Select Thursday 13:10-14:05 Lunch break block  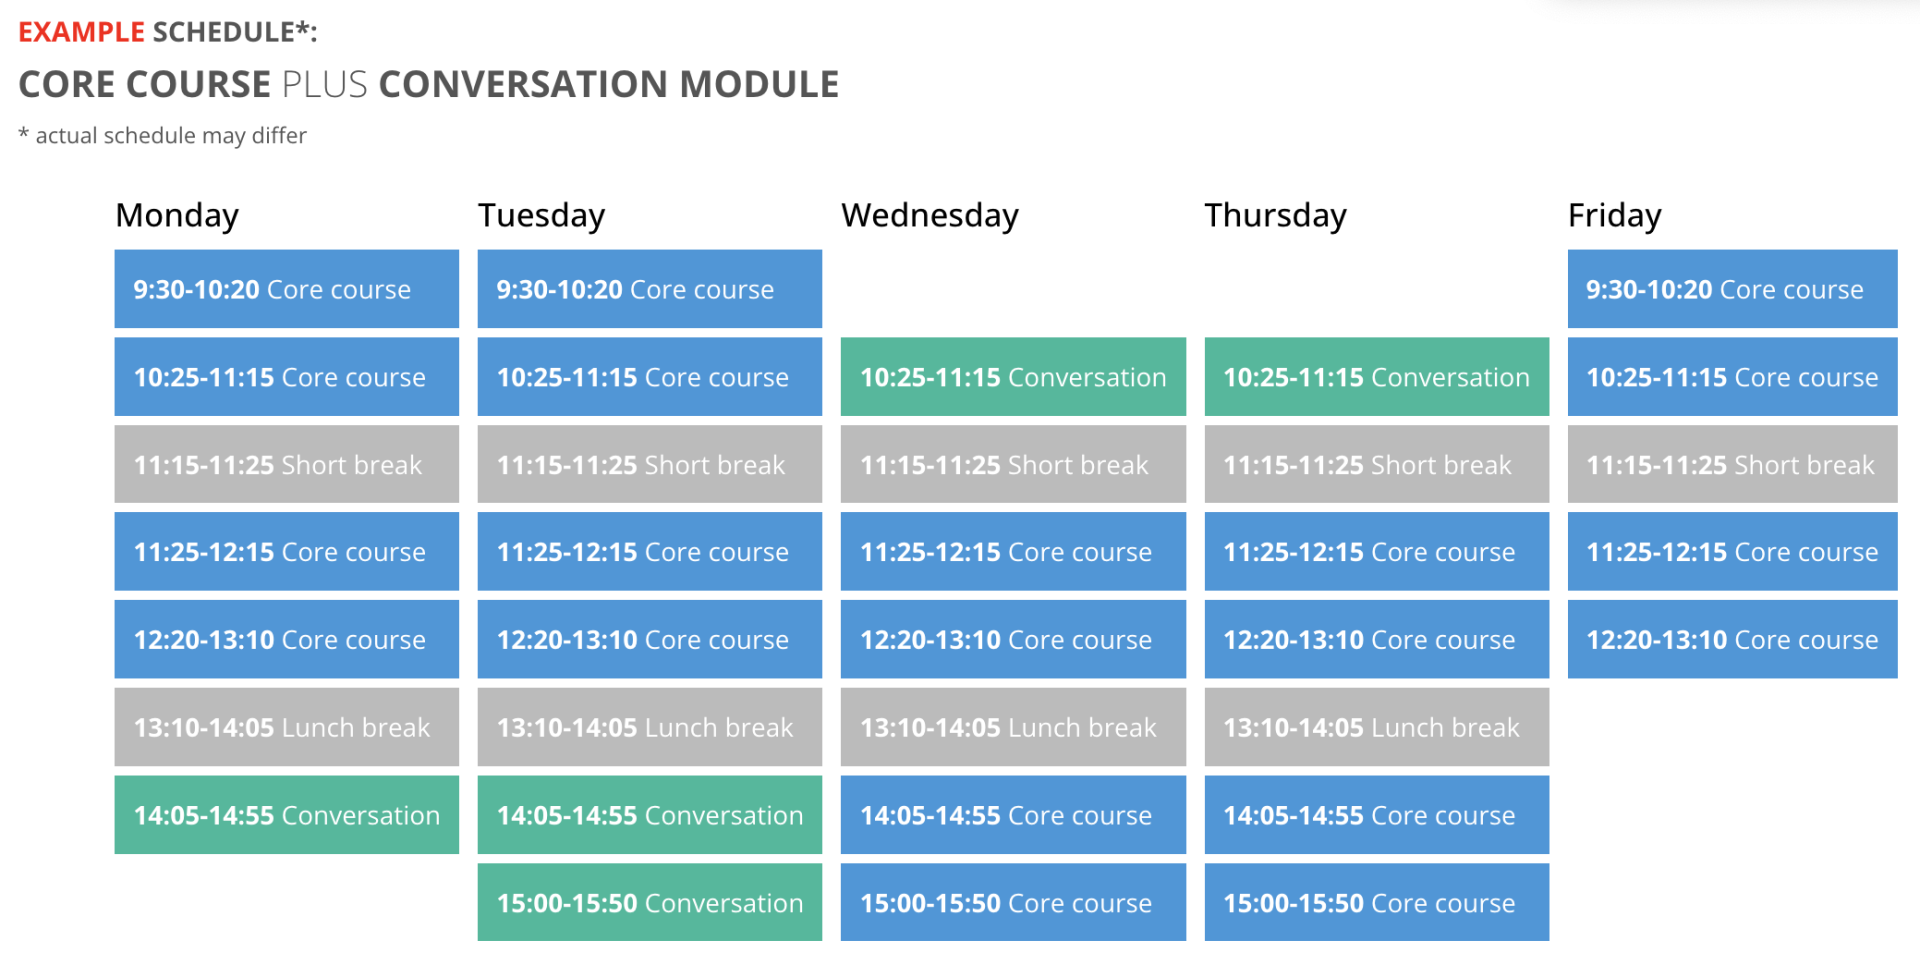[1377, 727]
